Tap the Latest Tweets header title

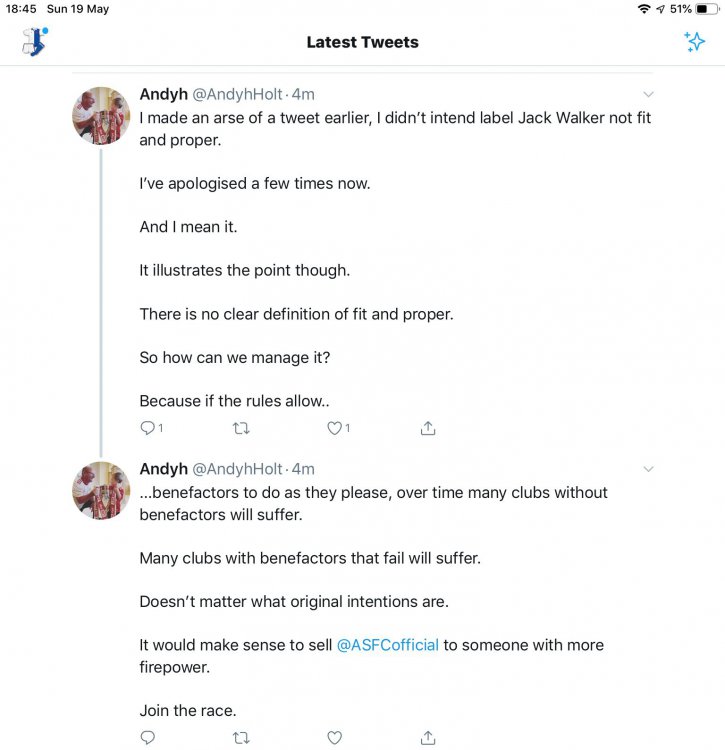pos(362,42)
